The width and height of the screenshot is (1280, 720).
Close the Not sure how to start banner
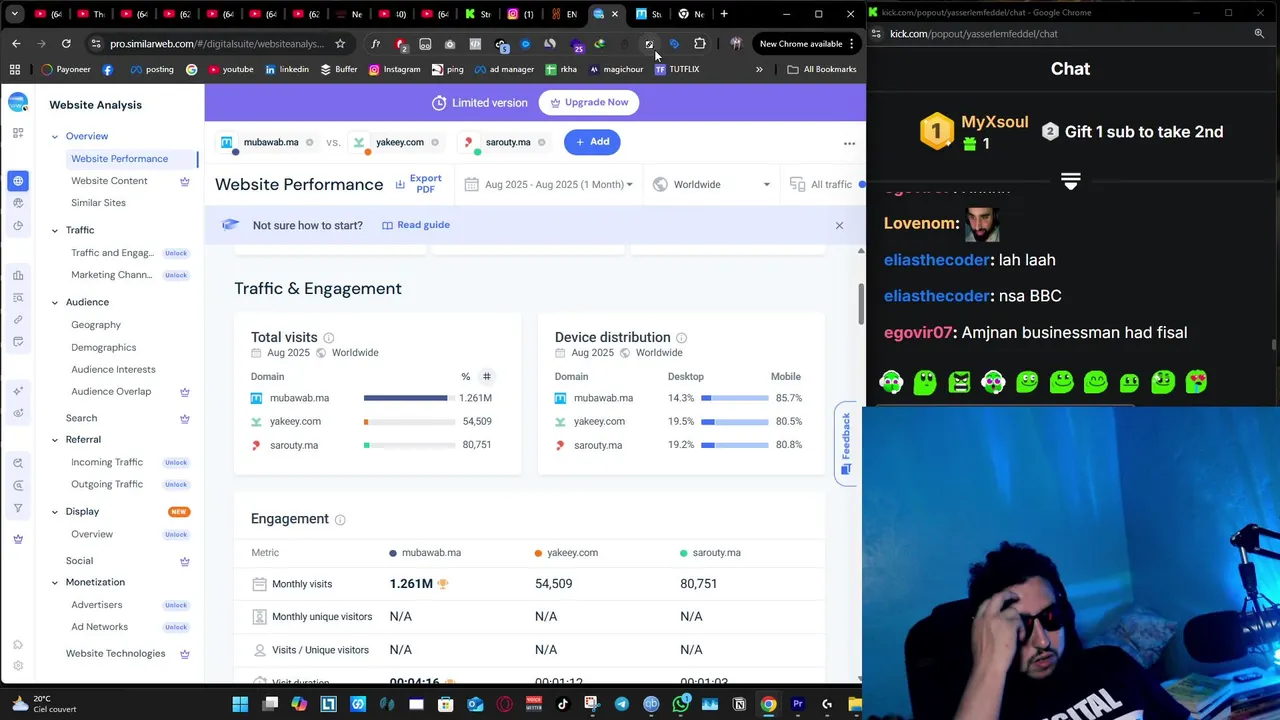[x=839, y=225]
